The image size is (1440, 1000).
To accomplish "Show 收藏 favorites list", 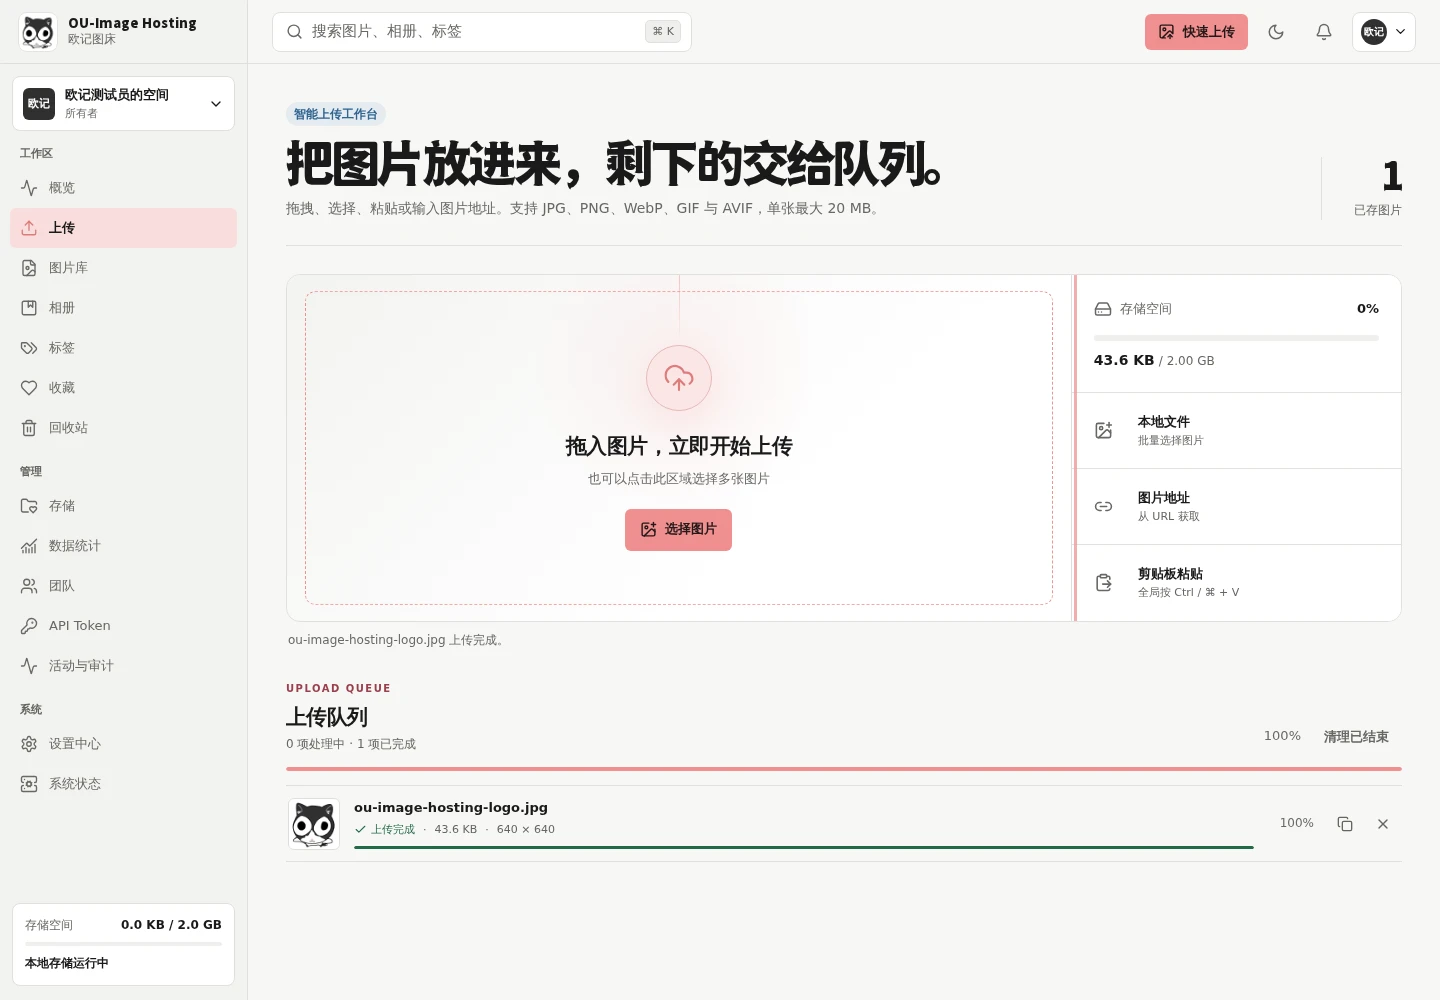I will 123,388.
